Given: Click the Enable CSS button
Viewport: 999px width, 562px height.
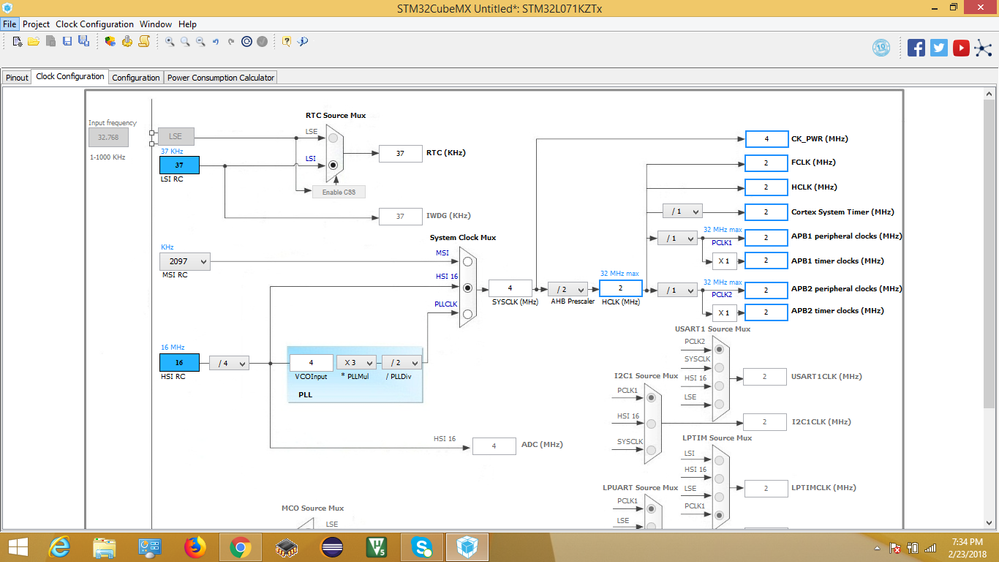Looking at the screenshot, I should tap(338, 192).
